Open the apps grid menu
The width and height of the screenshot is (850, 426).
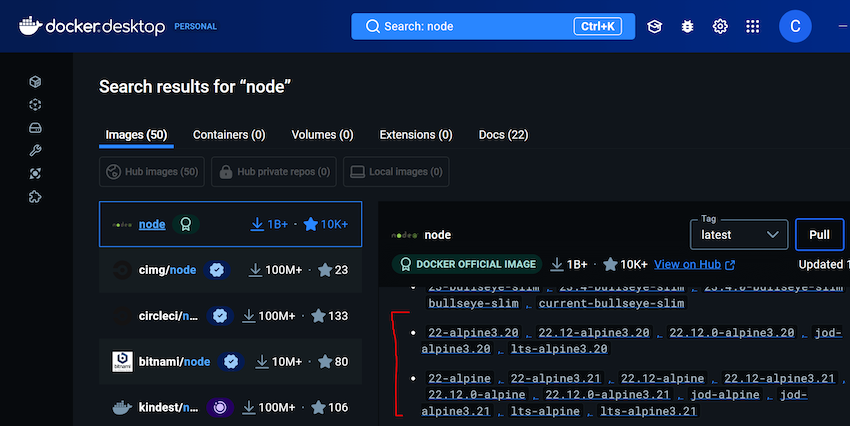click(x=752, y=26)
